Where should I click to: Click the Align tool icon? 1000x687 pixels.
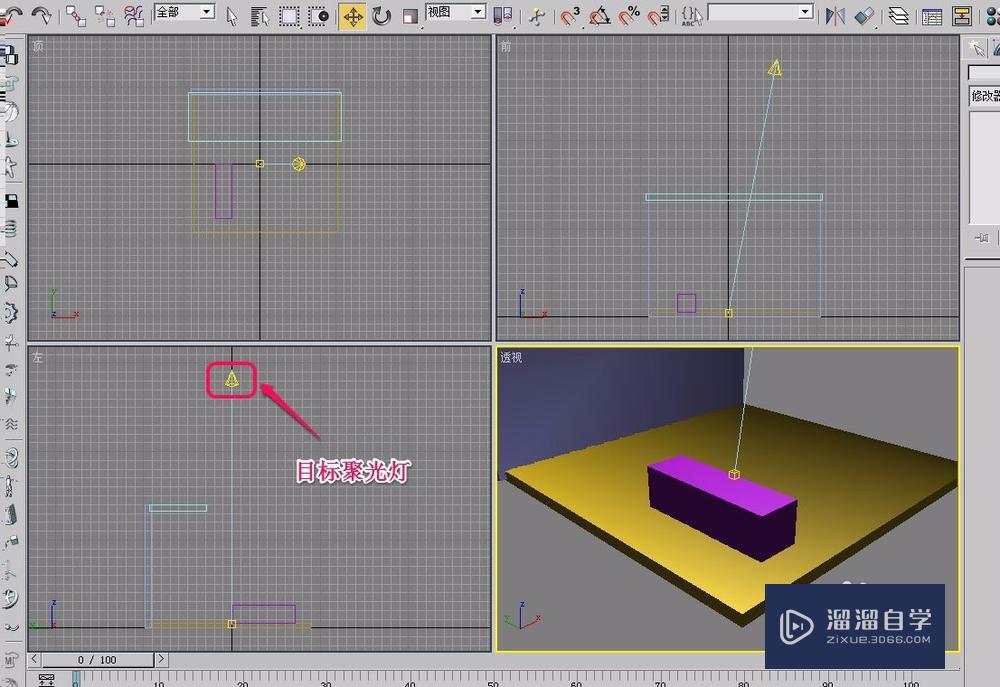click(x=865, y=15)
